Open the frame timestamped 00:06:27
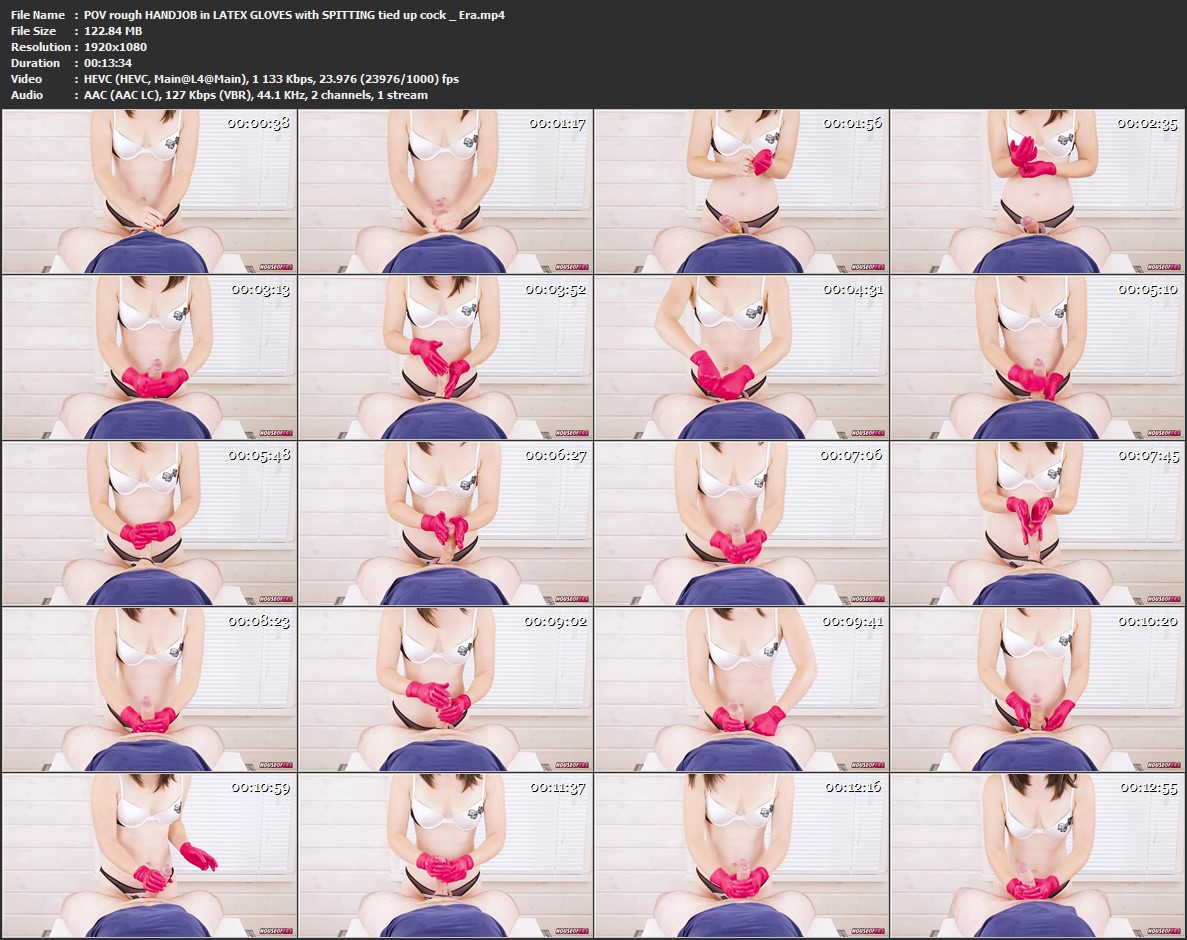Viewport: 1187px width, 940px height. click(445, 523)
